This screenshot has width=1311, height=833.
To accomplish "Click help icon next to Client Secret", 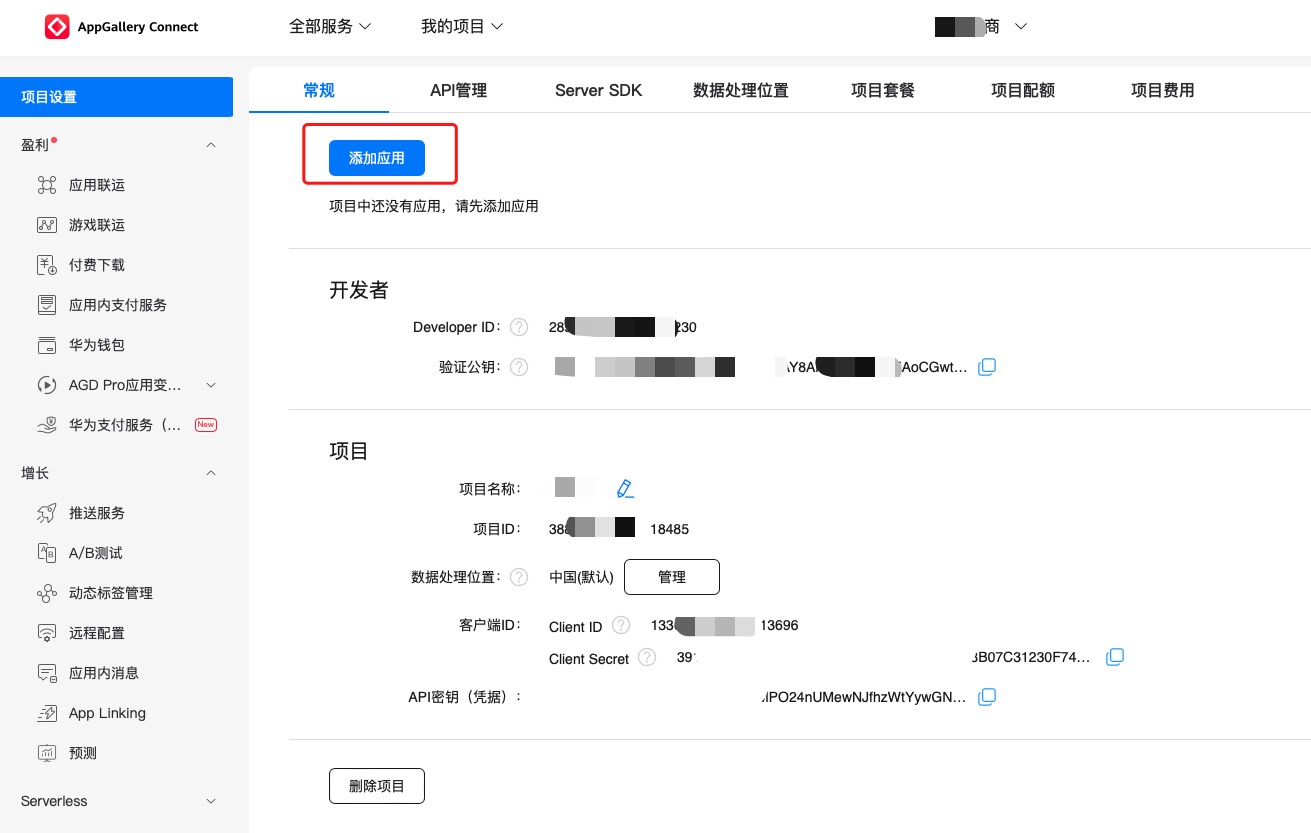I will click(647, 657).
